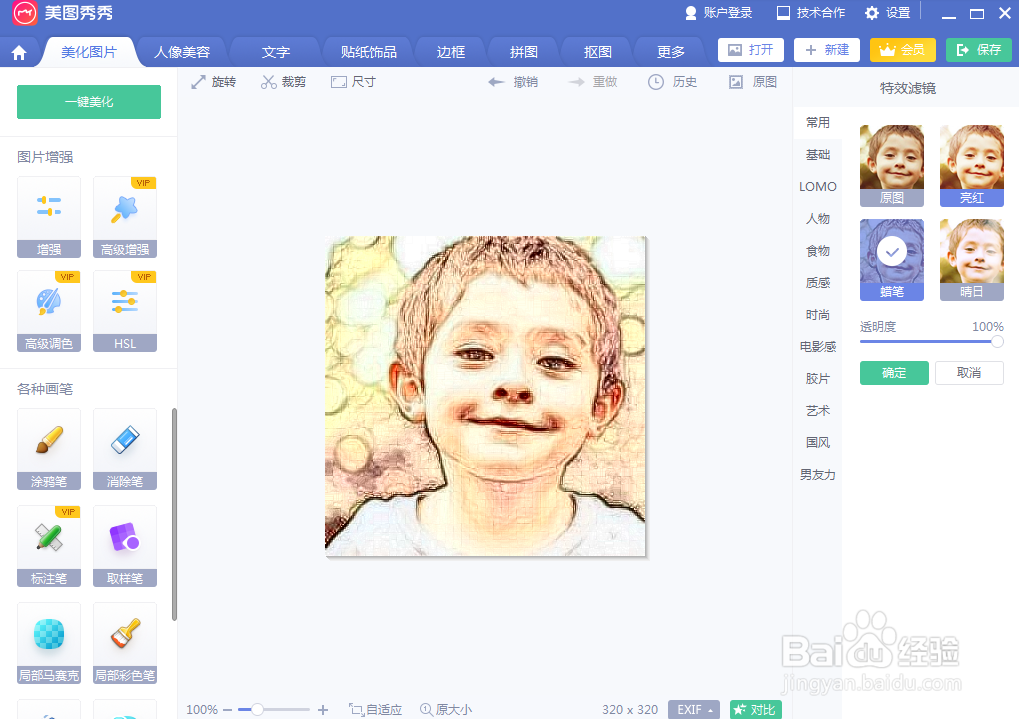1019x719 pixels.
Task: Open the 高级调色 color grading tool
Action: (x=49, y=311)
